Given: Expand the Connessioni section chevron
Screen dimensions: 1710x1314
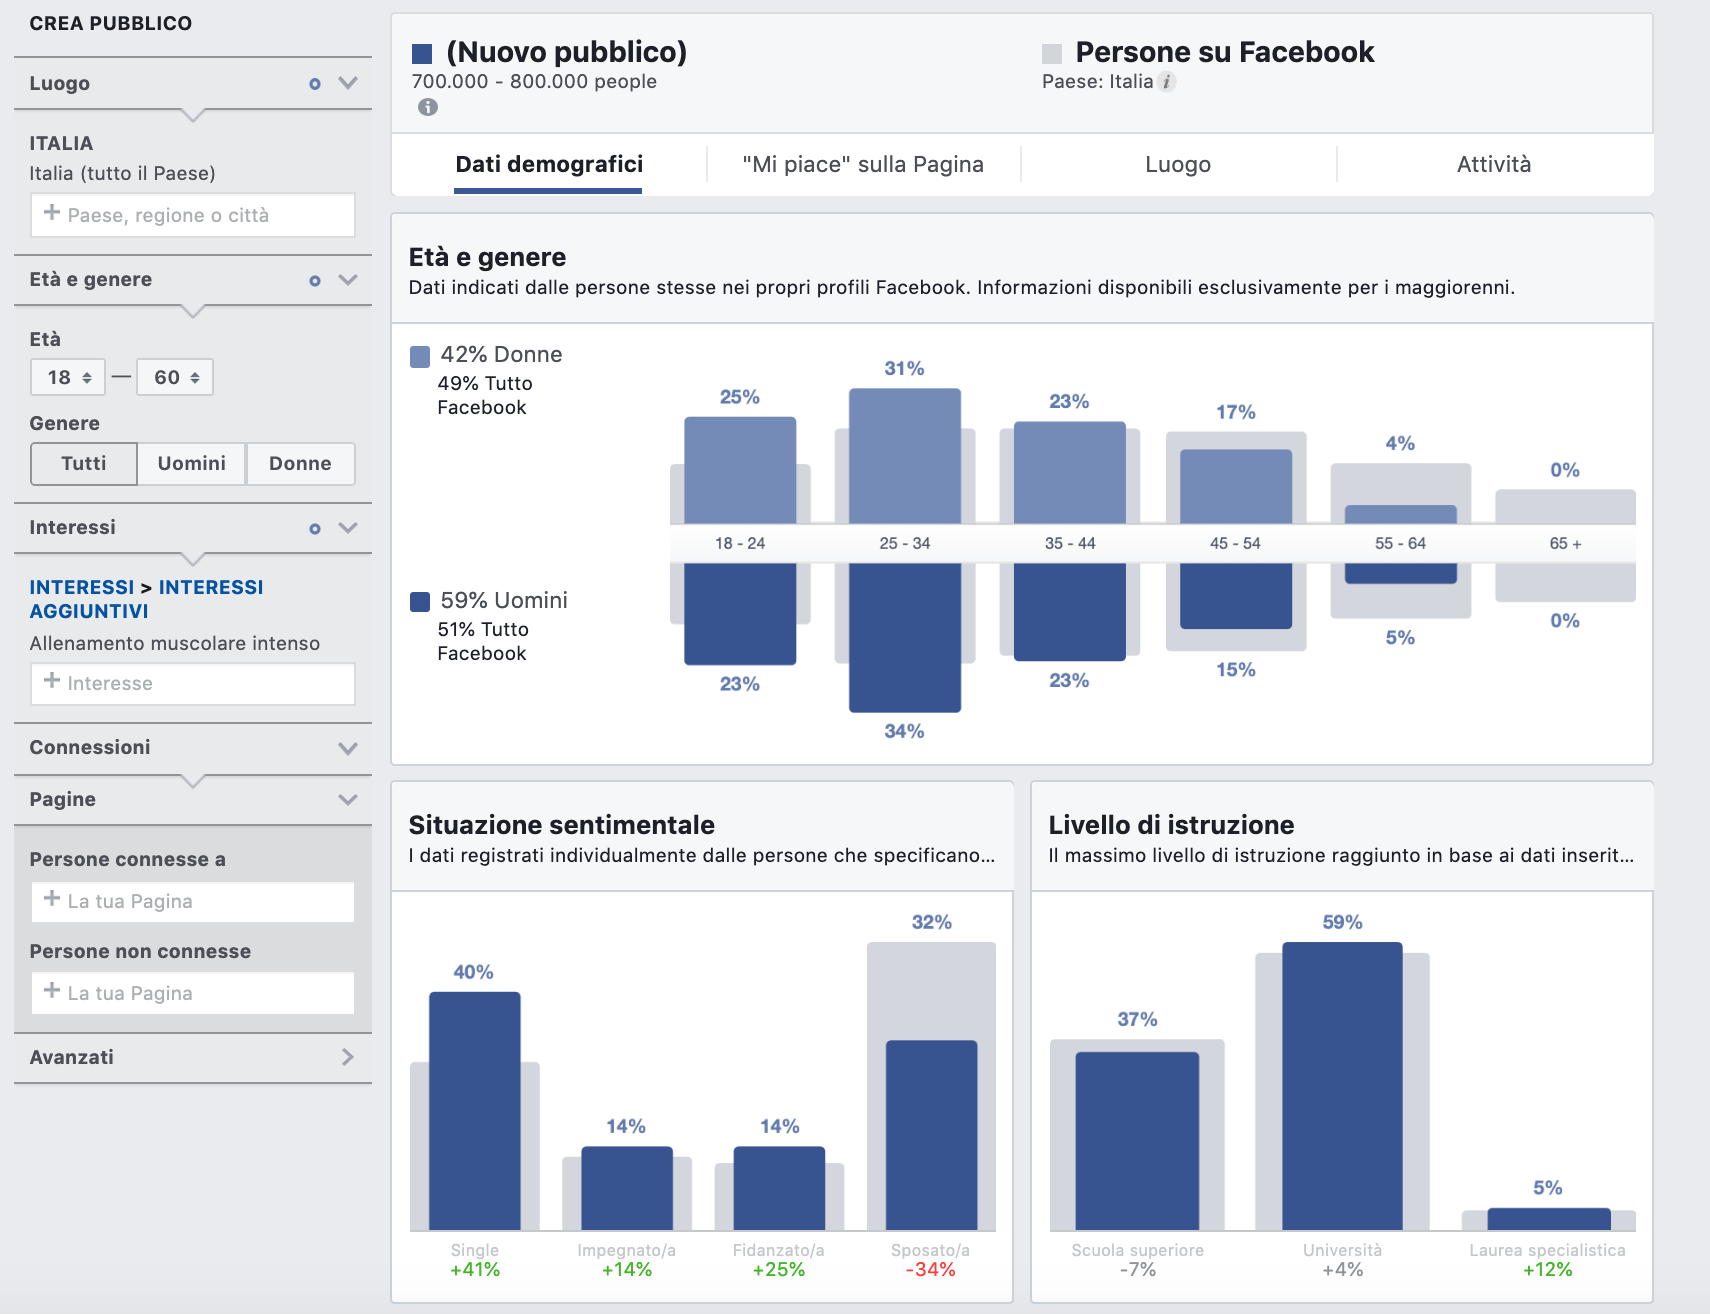Looking at the screenshot, I should point(348,748).
